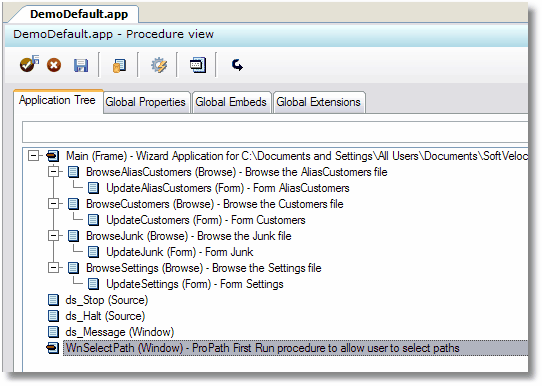Select ds_Message (Window) tree row

[x=120, y=332]
